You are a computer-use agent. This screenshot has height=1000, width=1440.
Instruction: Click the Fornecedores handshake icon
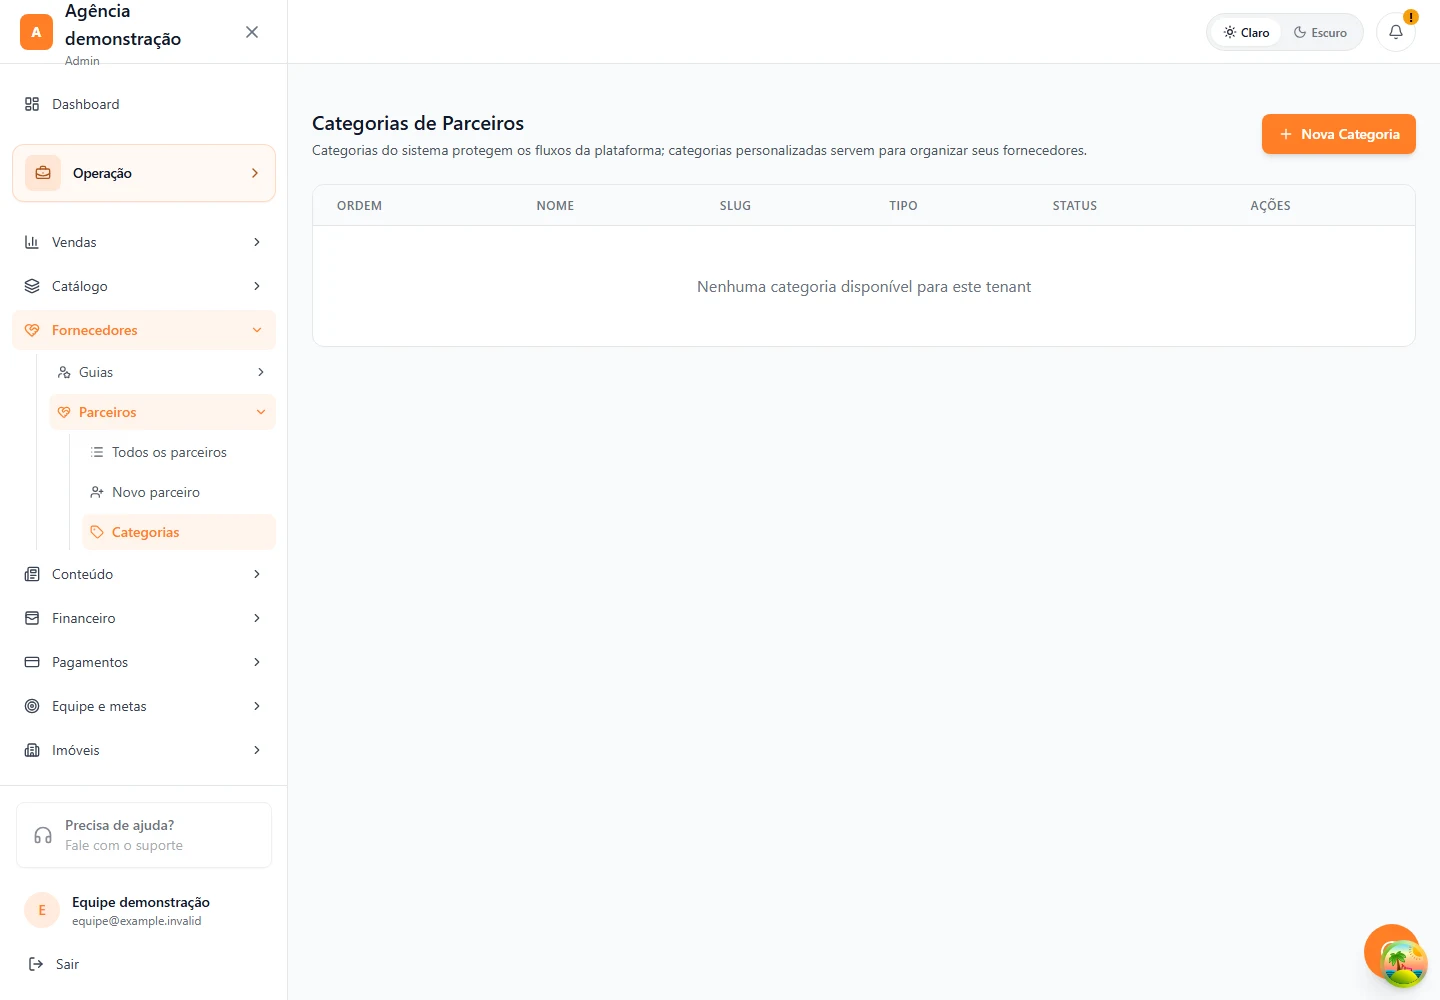(32, 330)
